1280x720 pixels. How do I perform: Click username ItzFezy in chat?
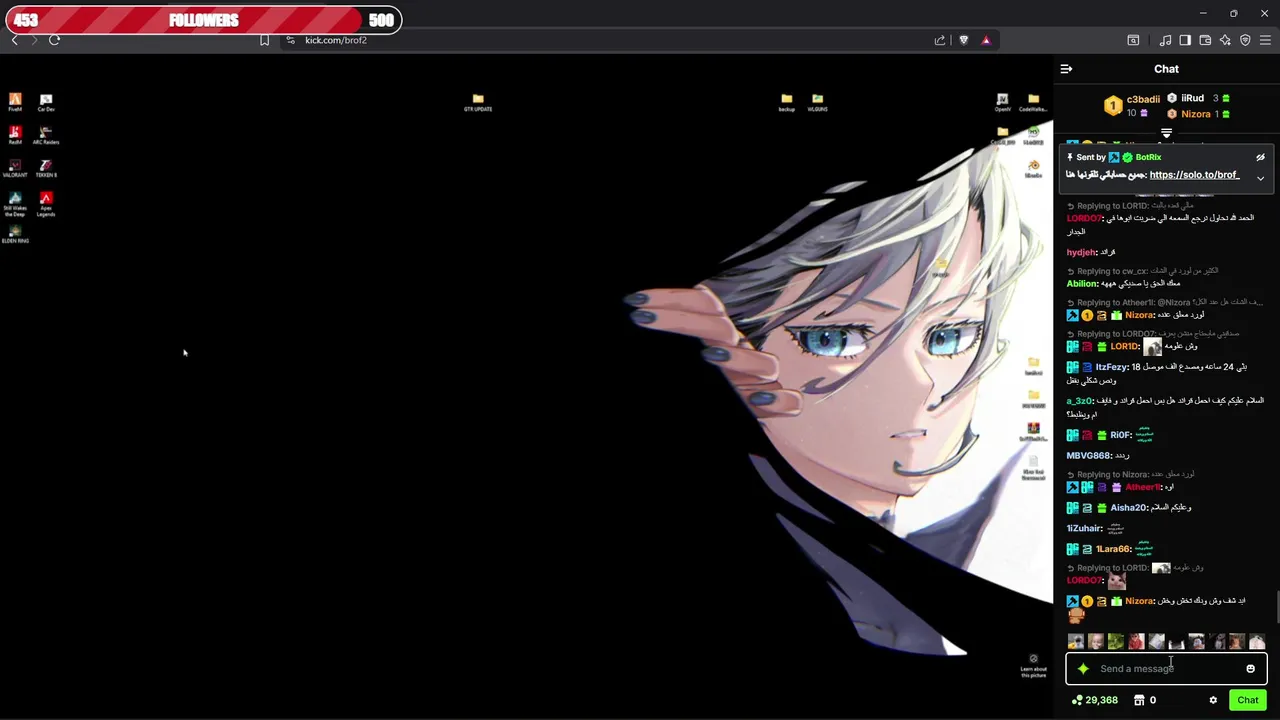pyautogui.click(x=1112, y=367)
